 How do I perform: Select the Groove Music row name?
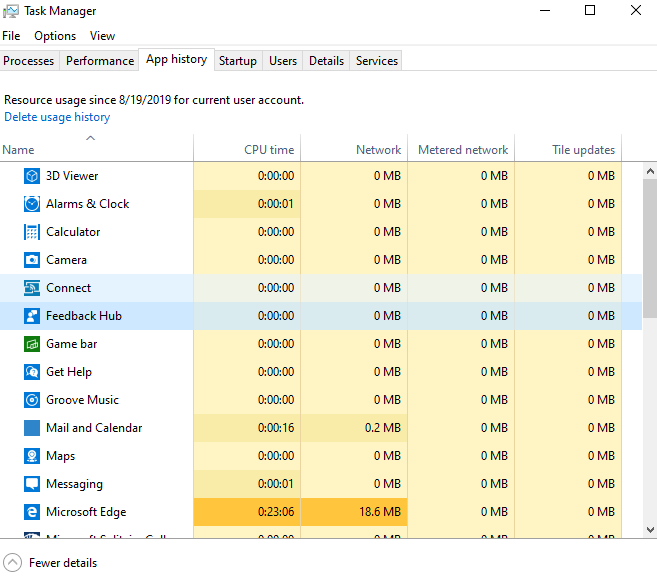pos(82,400)
